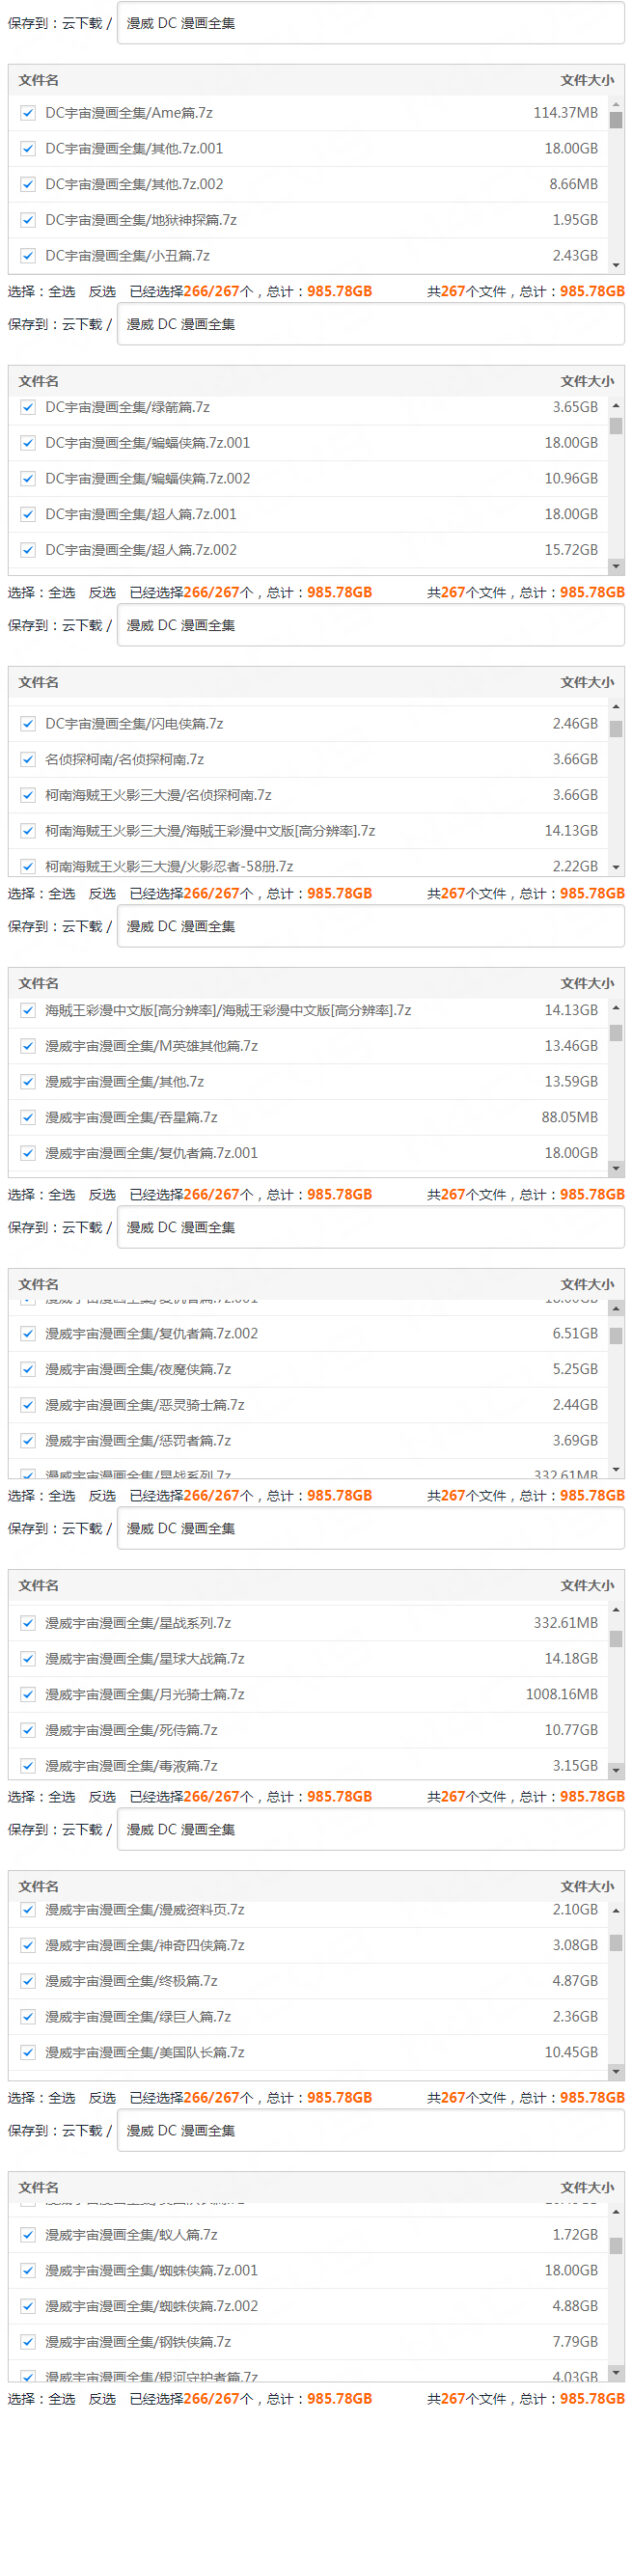Screen dimensions: 632x2560
Task: Click 全选 below the list containing 小丑篇.7z
Action: pyautogui.click(x=62, y=291)
